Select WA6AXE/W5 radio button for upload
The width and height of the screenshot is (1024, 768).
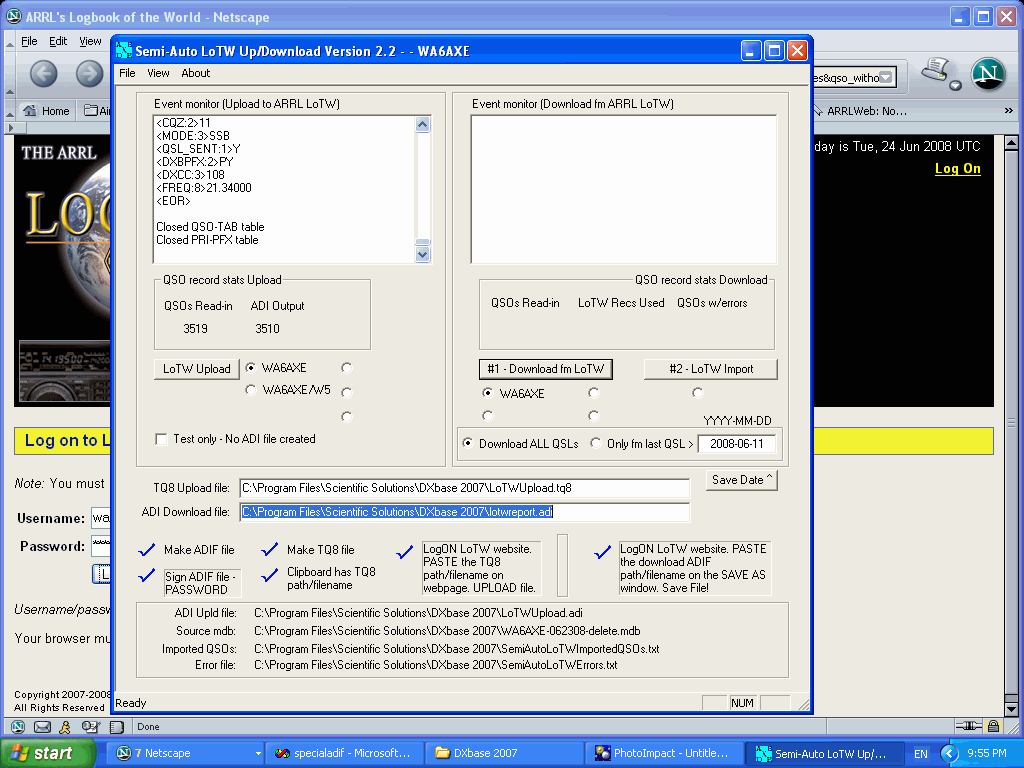(250, 390)
